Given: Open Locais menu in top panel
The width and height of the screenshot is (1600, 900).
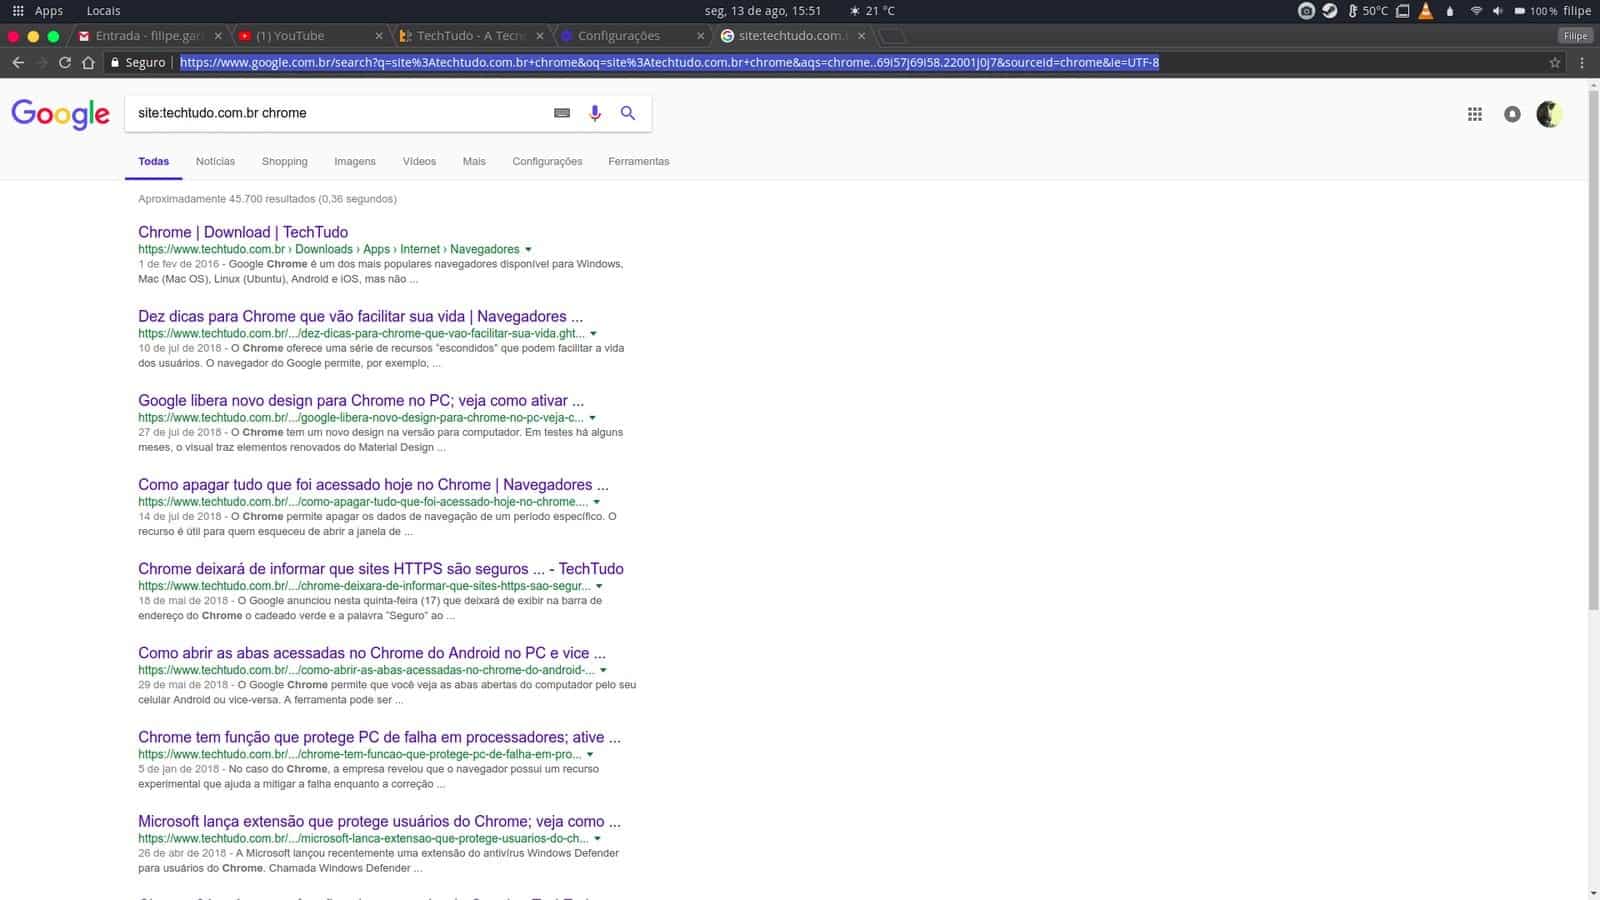Looking at the screenshot, I should [x=103, y=11].
